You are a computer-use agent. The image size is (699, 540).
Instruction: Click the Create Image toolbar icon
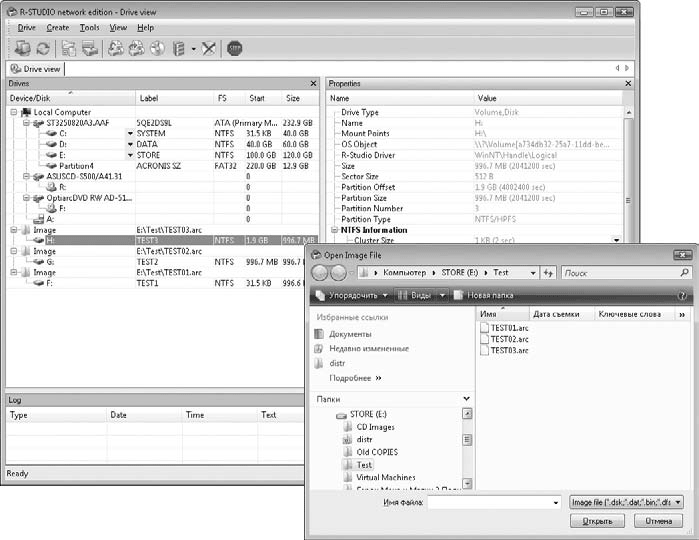[x=115, y=48]
